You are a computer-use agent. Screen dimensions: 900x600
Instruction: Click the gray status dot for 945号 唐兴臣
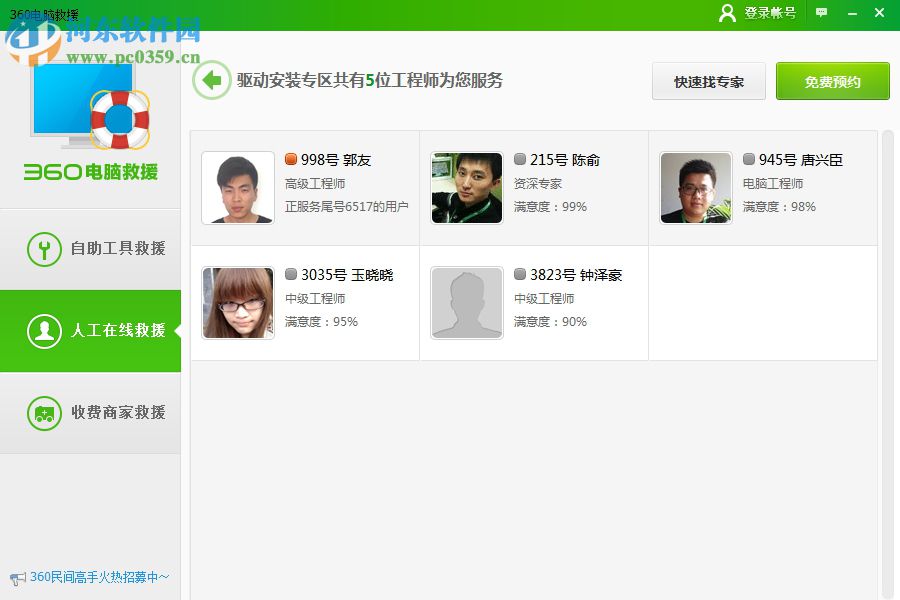point(748,159)
